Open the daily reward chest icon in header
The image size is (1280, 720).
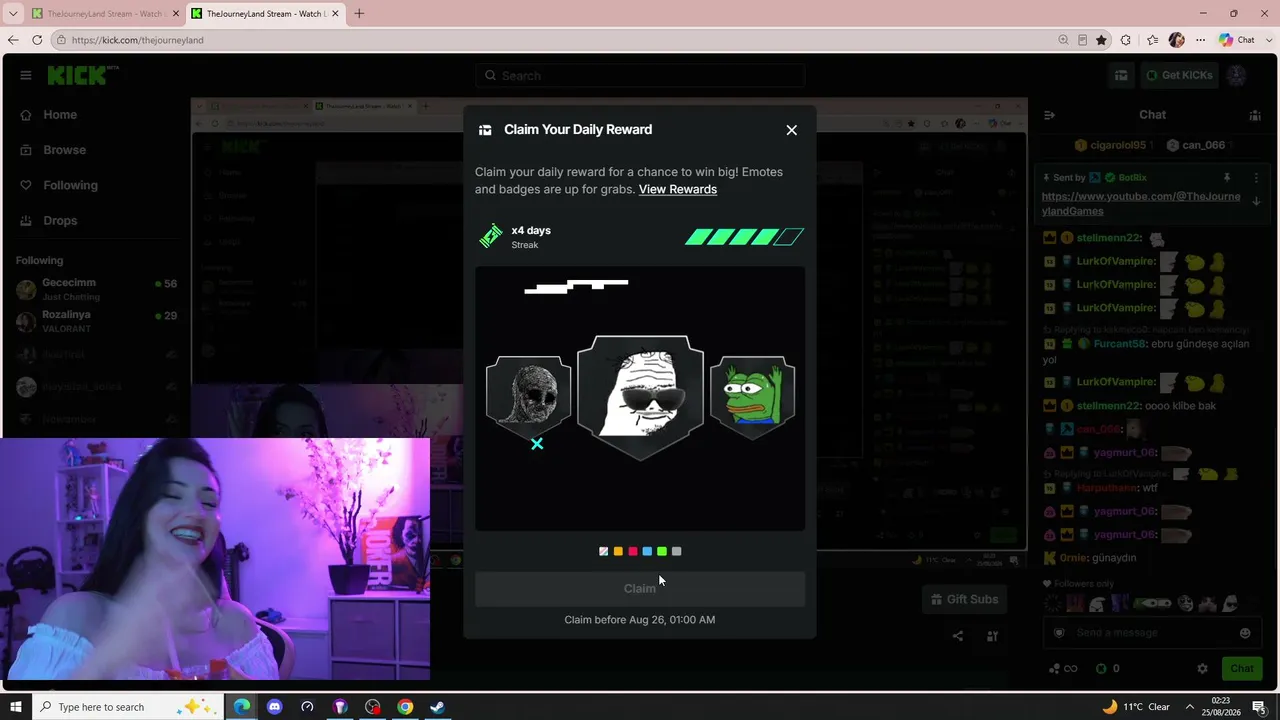point(1121,75)
